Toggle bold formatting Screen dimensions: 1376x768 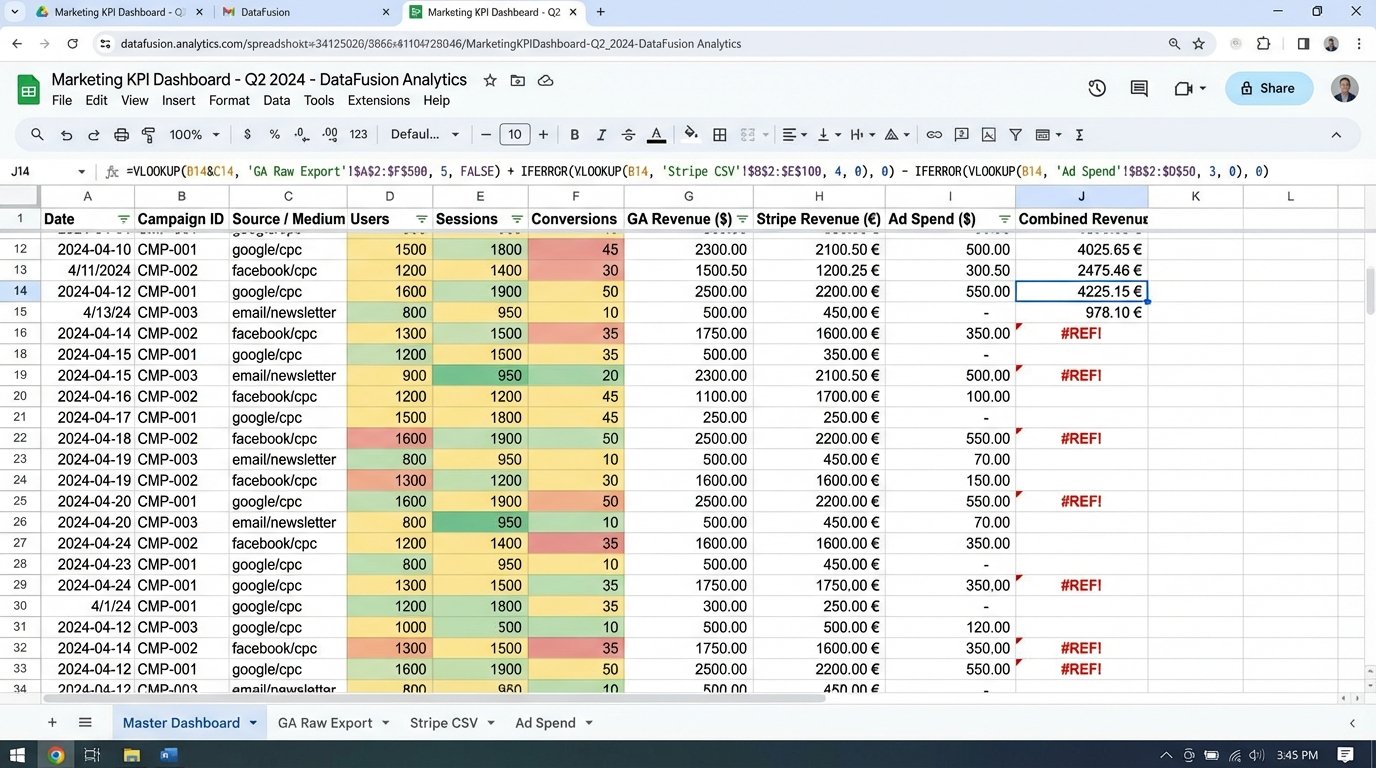point(574,134)
